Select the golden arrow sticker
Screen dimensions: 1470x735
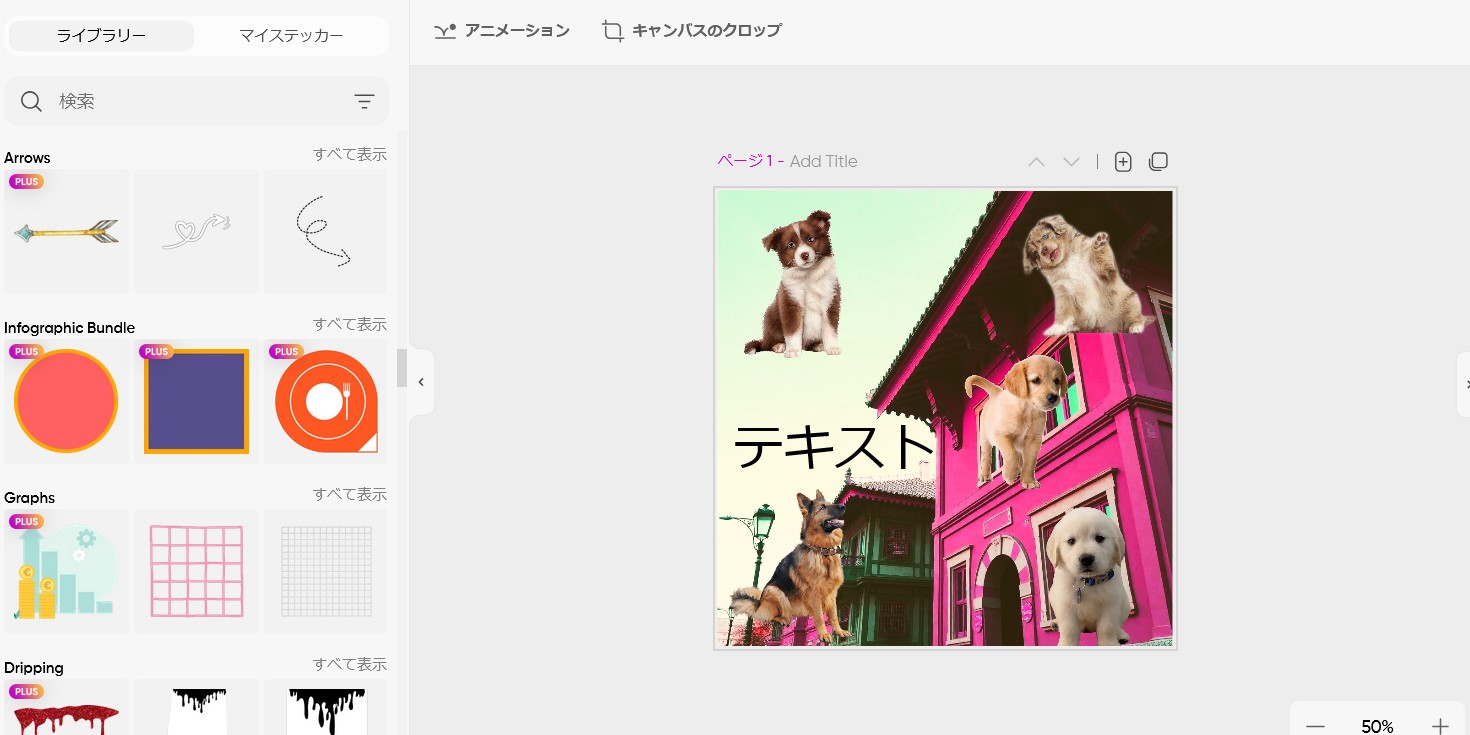click(66, 232)
